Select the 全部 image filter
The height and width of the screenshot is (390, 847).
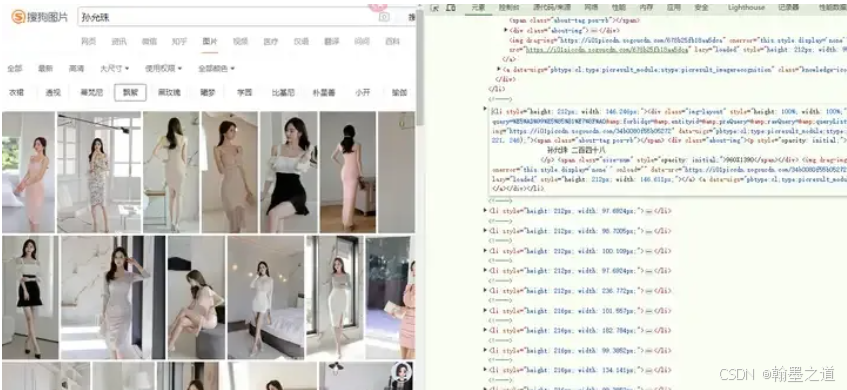tap(15, 69)
